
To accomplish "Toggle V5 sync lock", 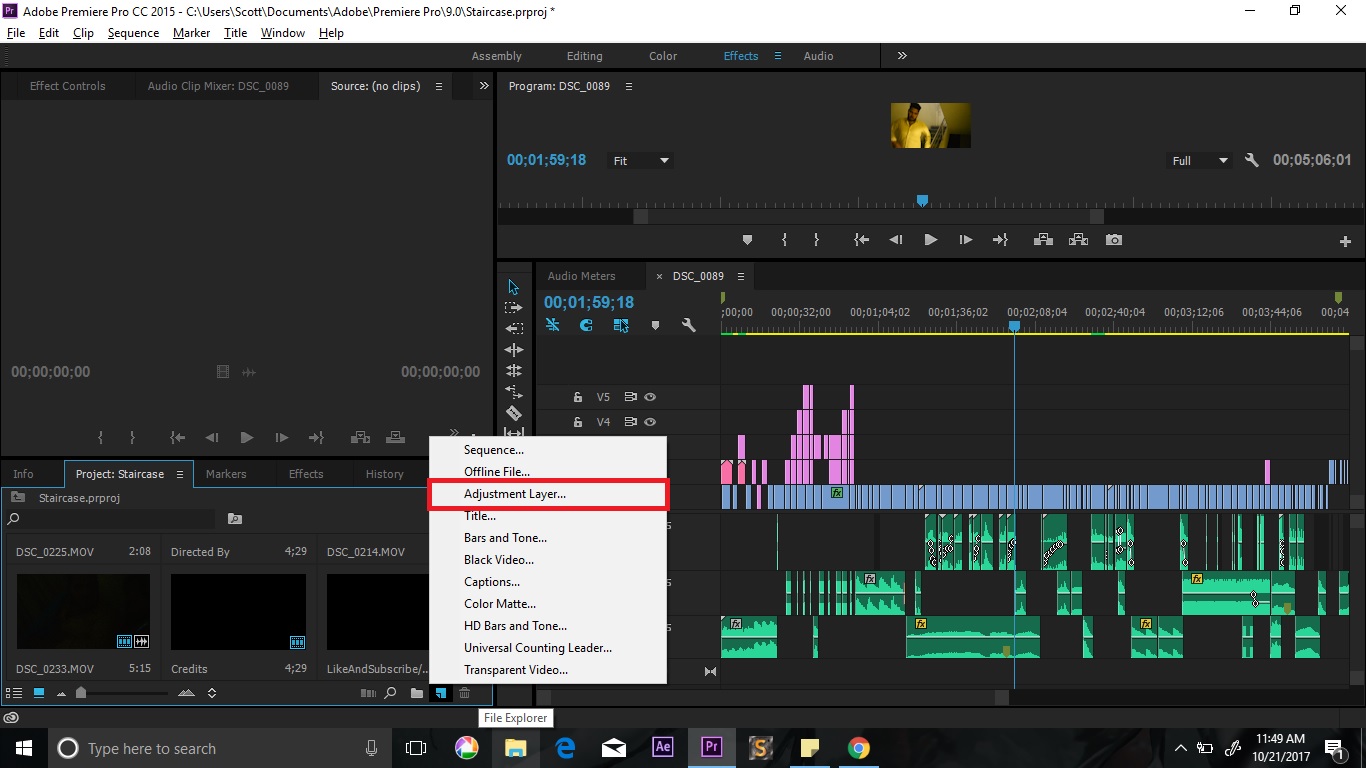I will [630, 397].
